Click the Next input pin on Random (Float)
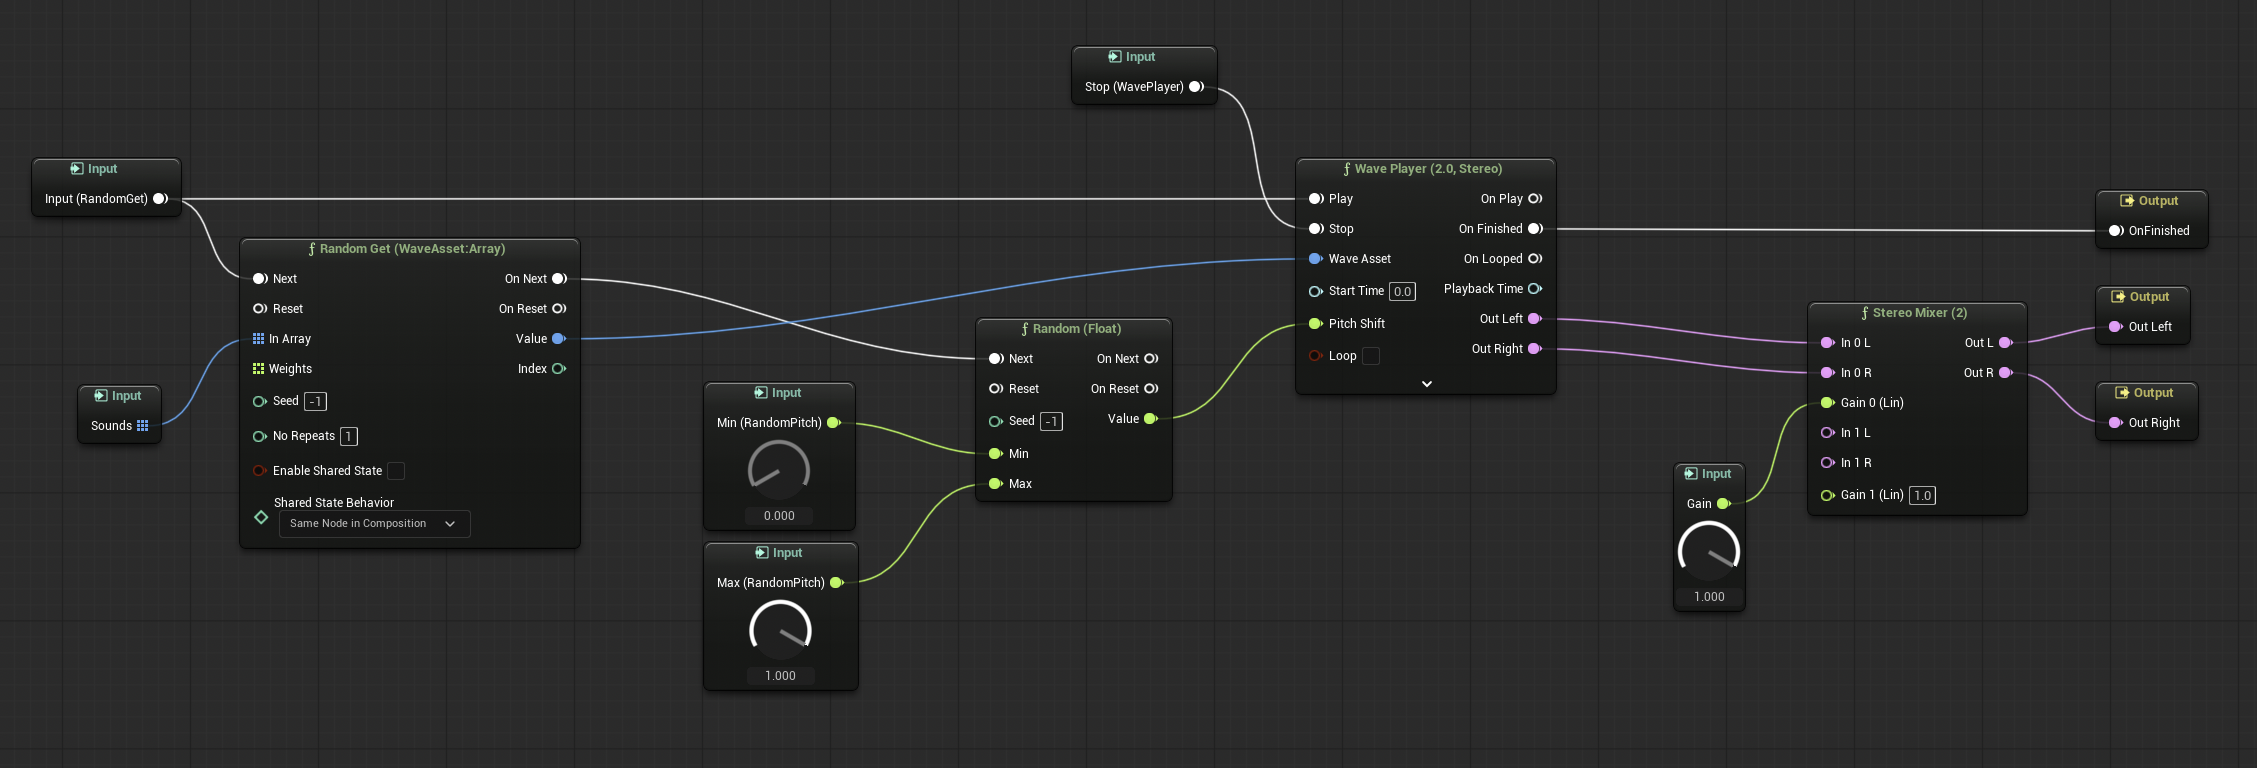 click(x=996, y=359)
